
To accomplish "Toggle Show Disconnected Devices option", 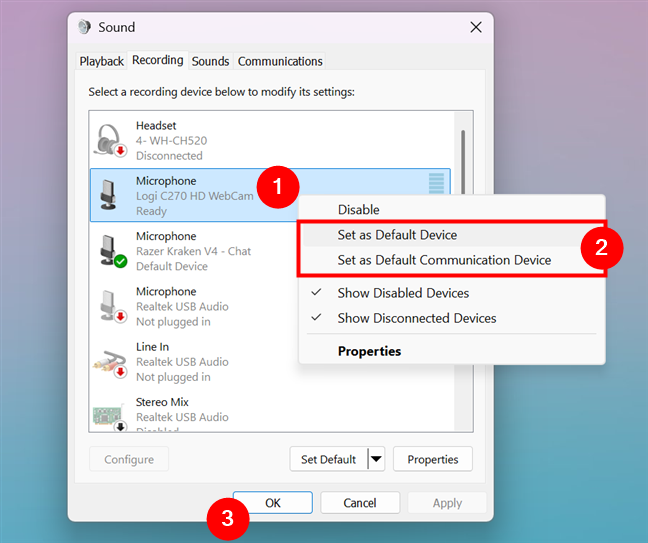I will [x=452, y=318].
